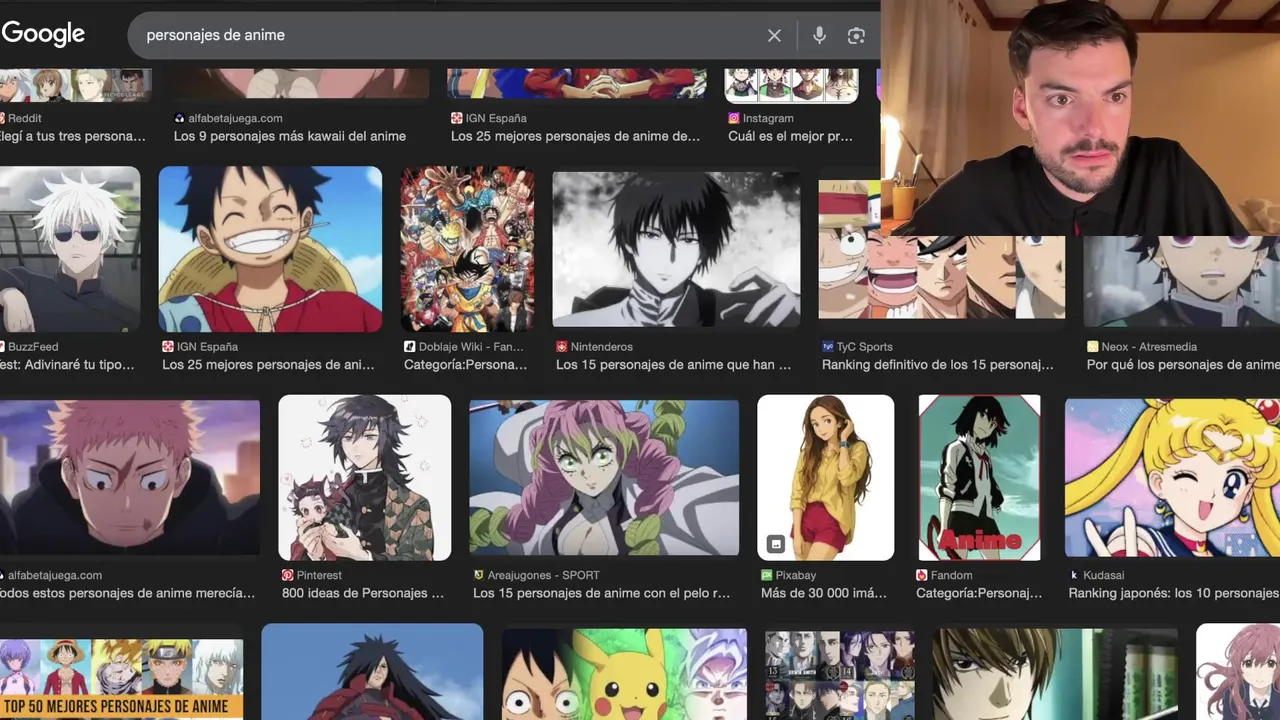Open 'Por qué los personajes de anime' link
Image resolution: width=1280 pixels, height=720 pixels.
pyautogui.click(x=1183, y=365)
